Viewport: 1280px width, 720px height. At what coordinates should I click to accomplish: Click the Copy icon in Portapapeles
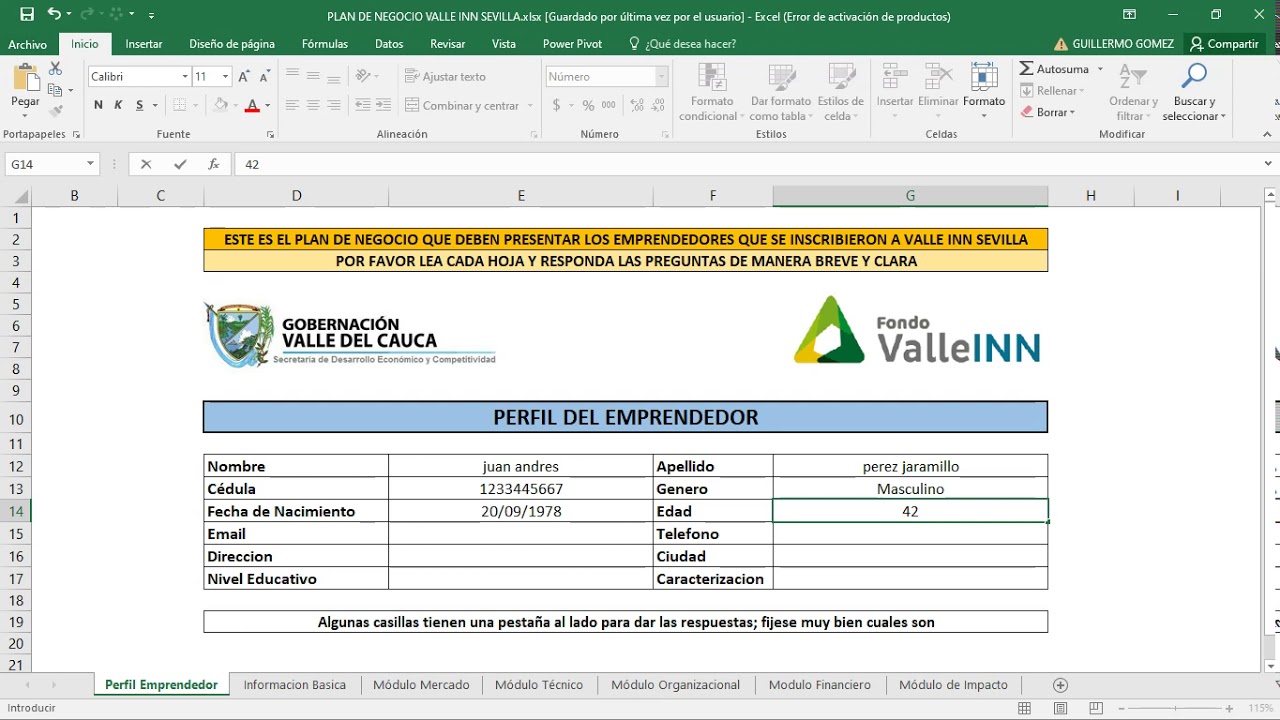click(55, 90)
